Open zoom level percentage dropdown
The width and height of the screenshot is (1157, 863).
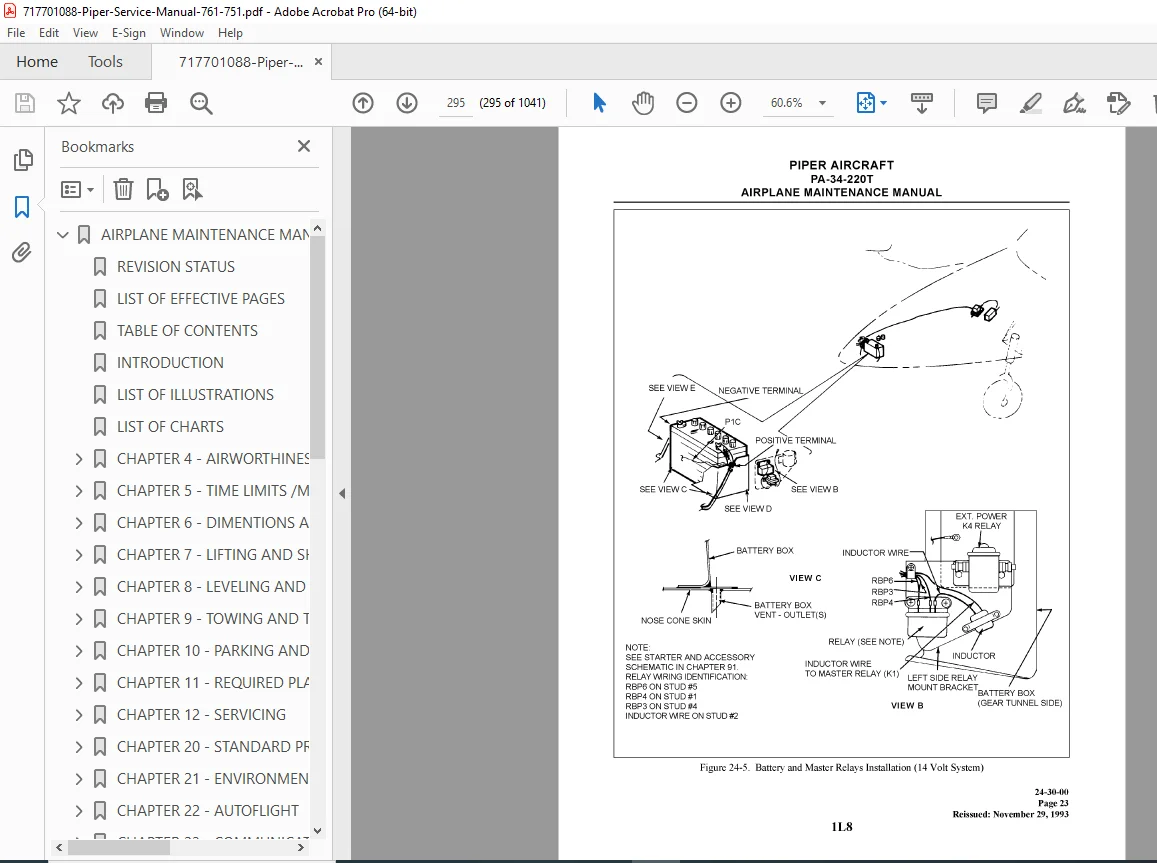[x=822, y=103]
